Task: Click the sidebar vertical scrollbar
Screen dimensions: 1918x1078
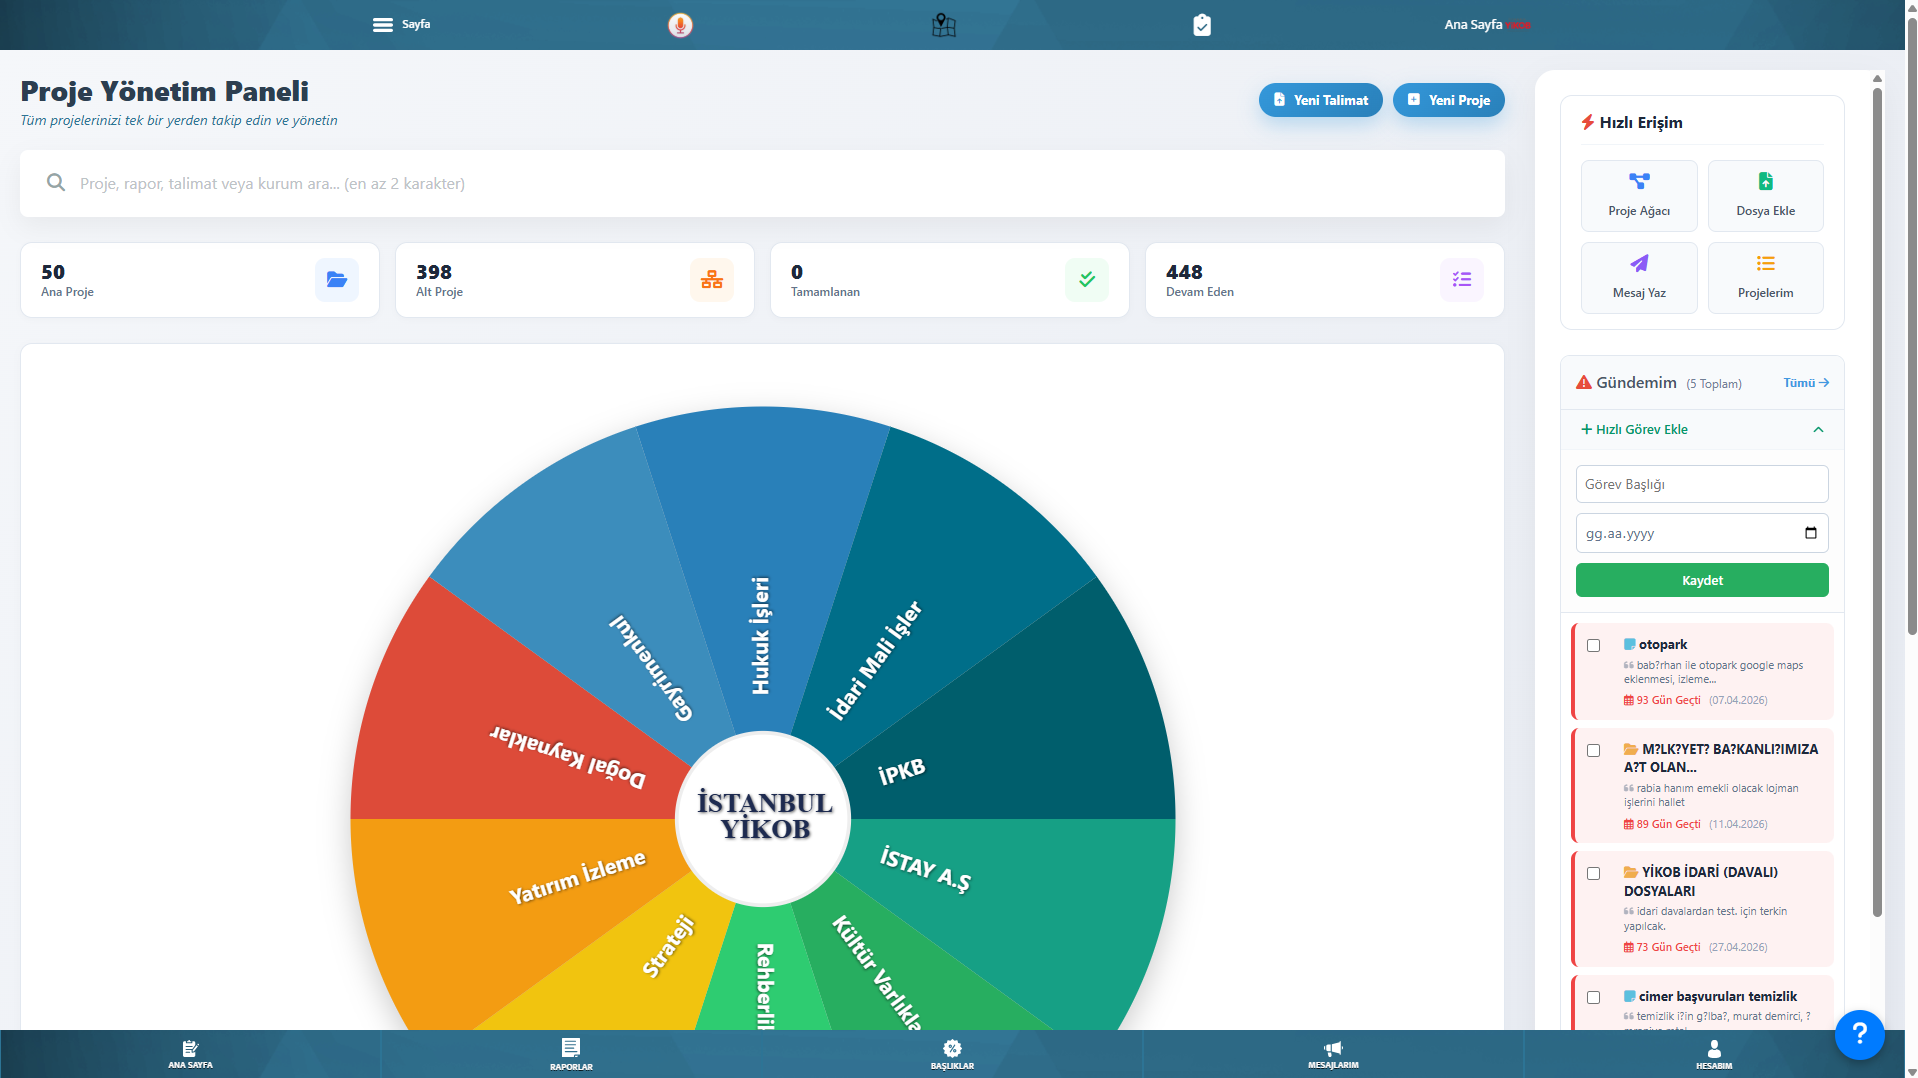Action: pyautogui.click(x=1877, y=500)
